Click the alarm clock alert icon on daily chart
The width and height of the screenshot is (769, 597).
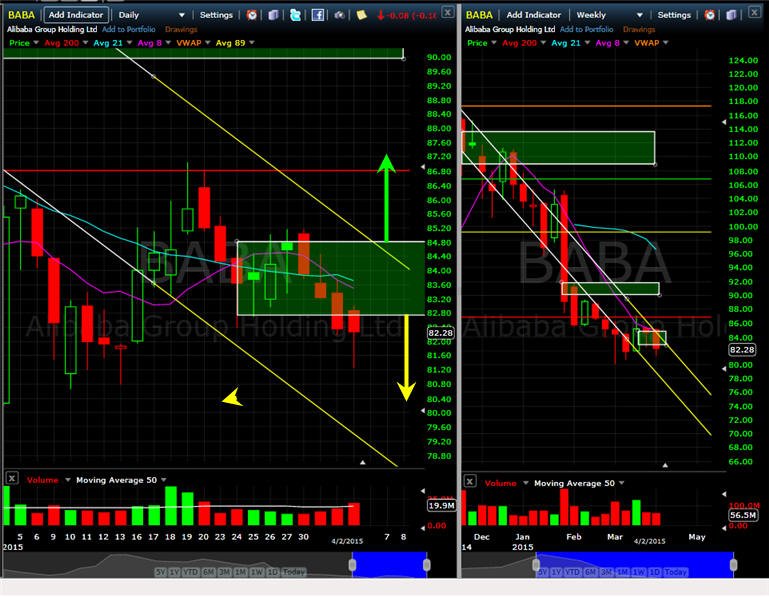(252, 15)
